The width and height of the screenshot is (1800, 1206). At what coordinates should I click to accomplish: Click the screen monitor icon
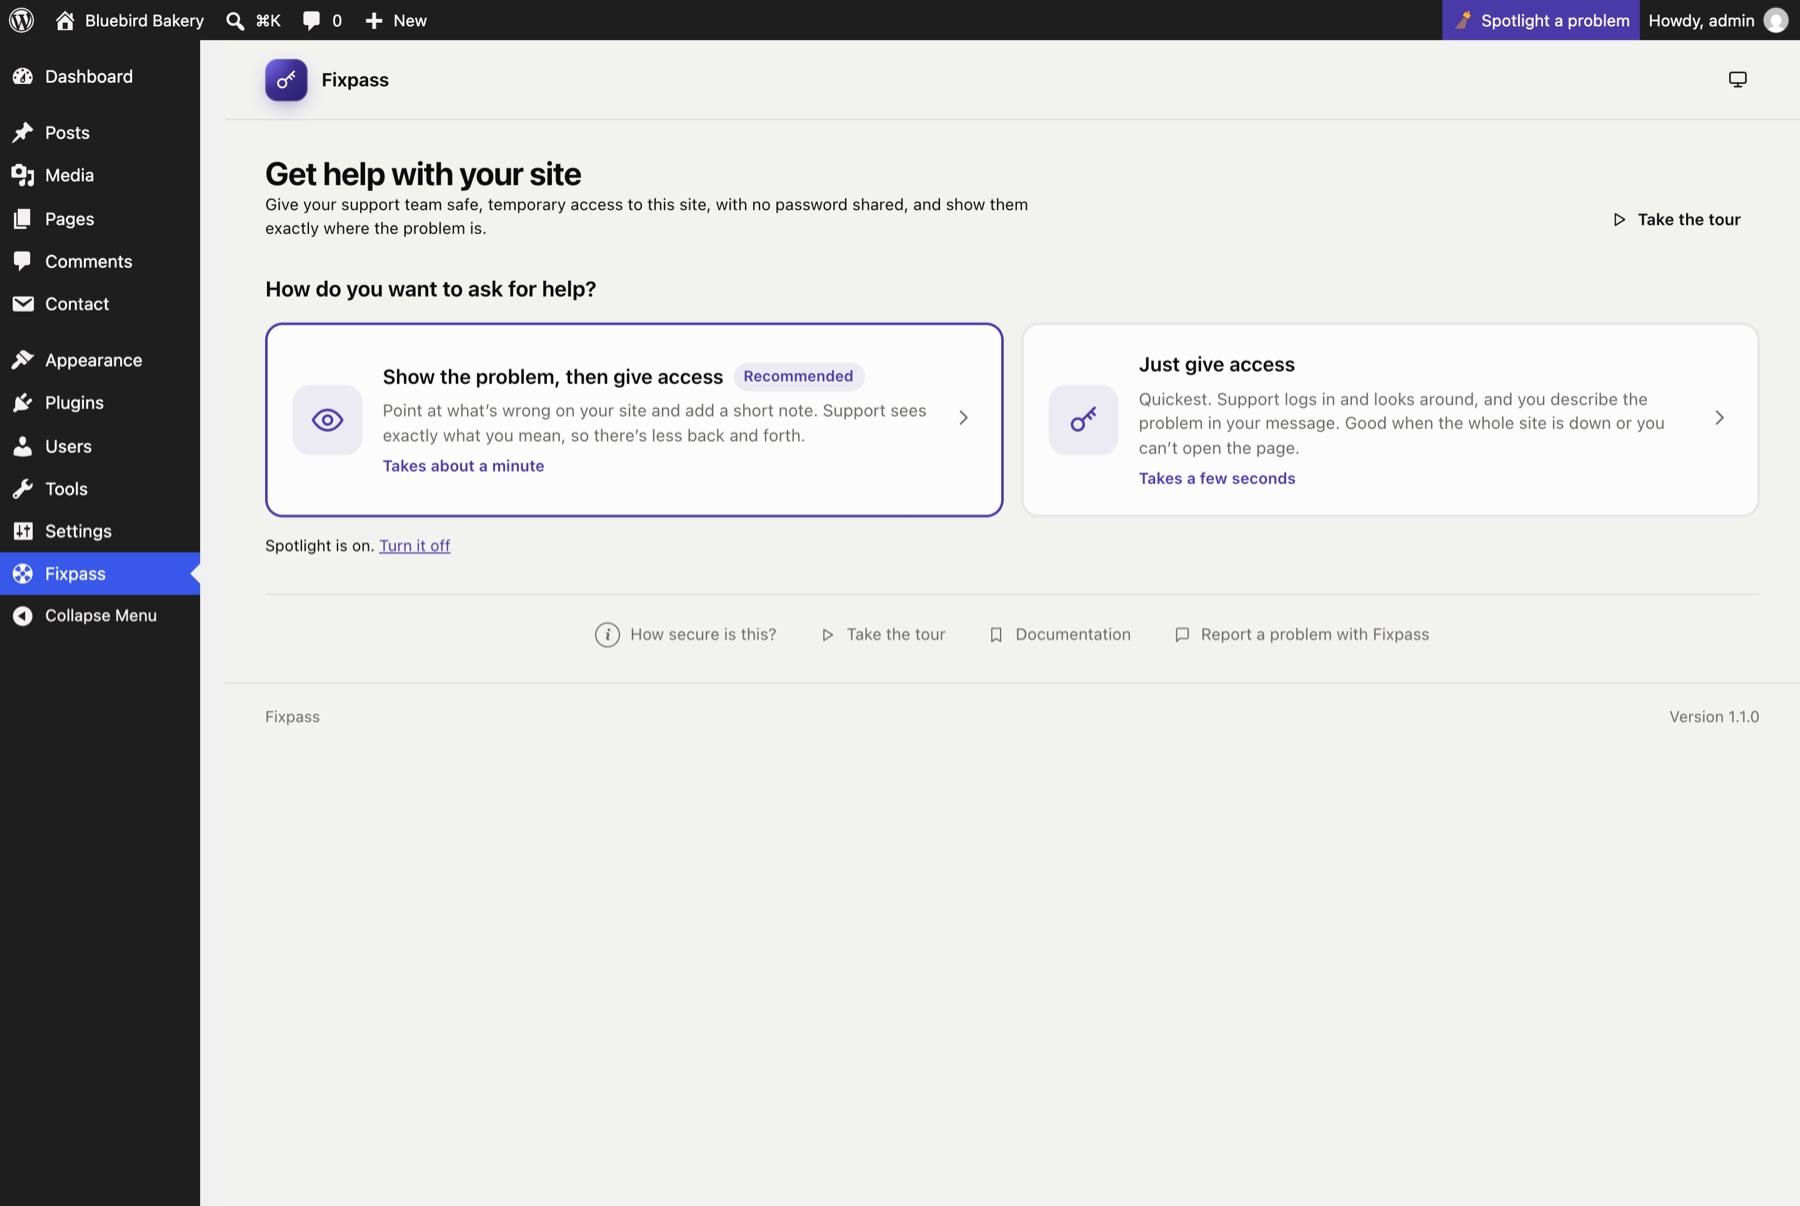point(1738,79)
